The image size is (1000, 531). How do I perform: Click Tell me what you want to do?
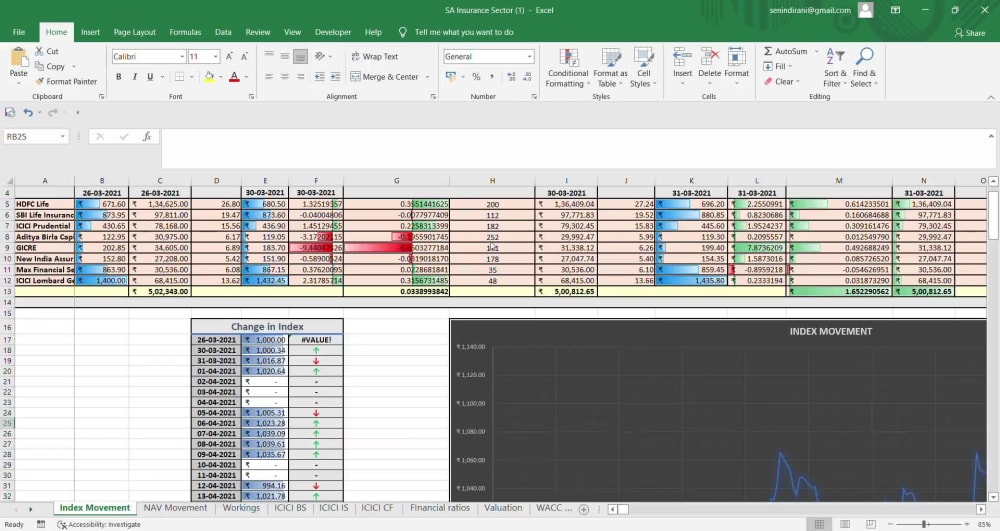463,32
